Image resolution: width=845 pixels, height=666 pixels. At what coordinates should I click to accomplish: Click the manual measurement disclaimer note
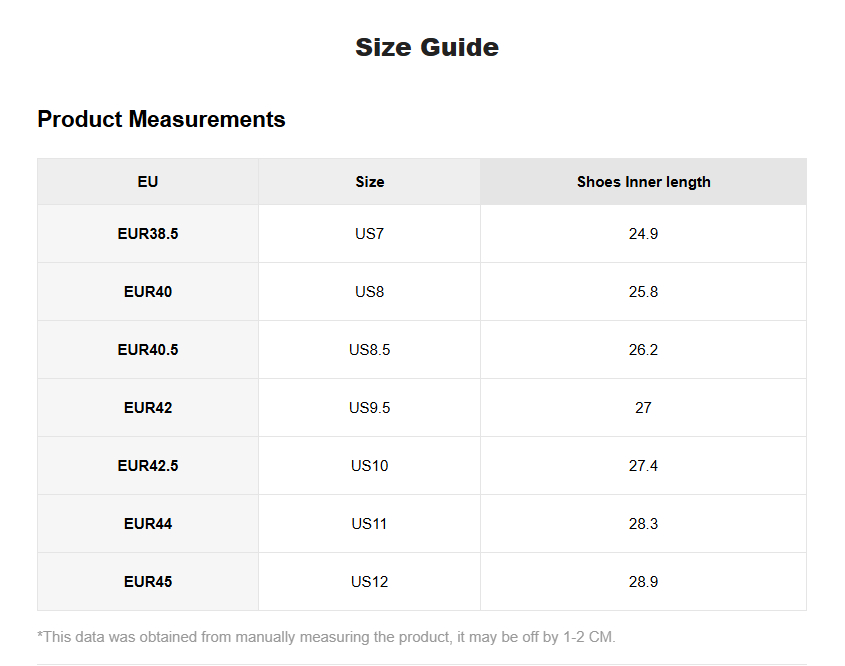[326, 637]
